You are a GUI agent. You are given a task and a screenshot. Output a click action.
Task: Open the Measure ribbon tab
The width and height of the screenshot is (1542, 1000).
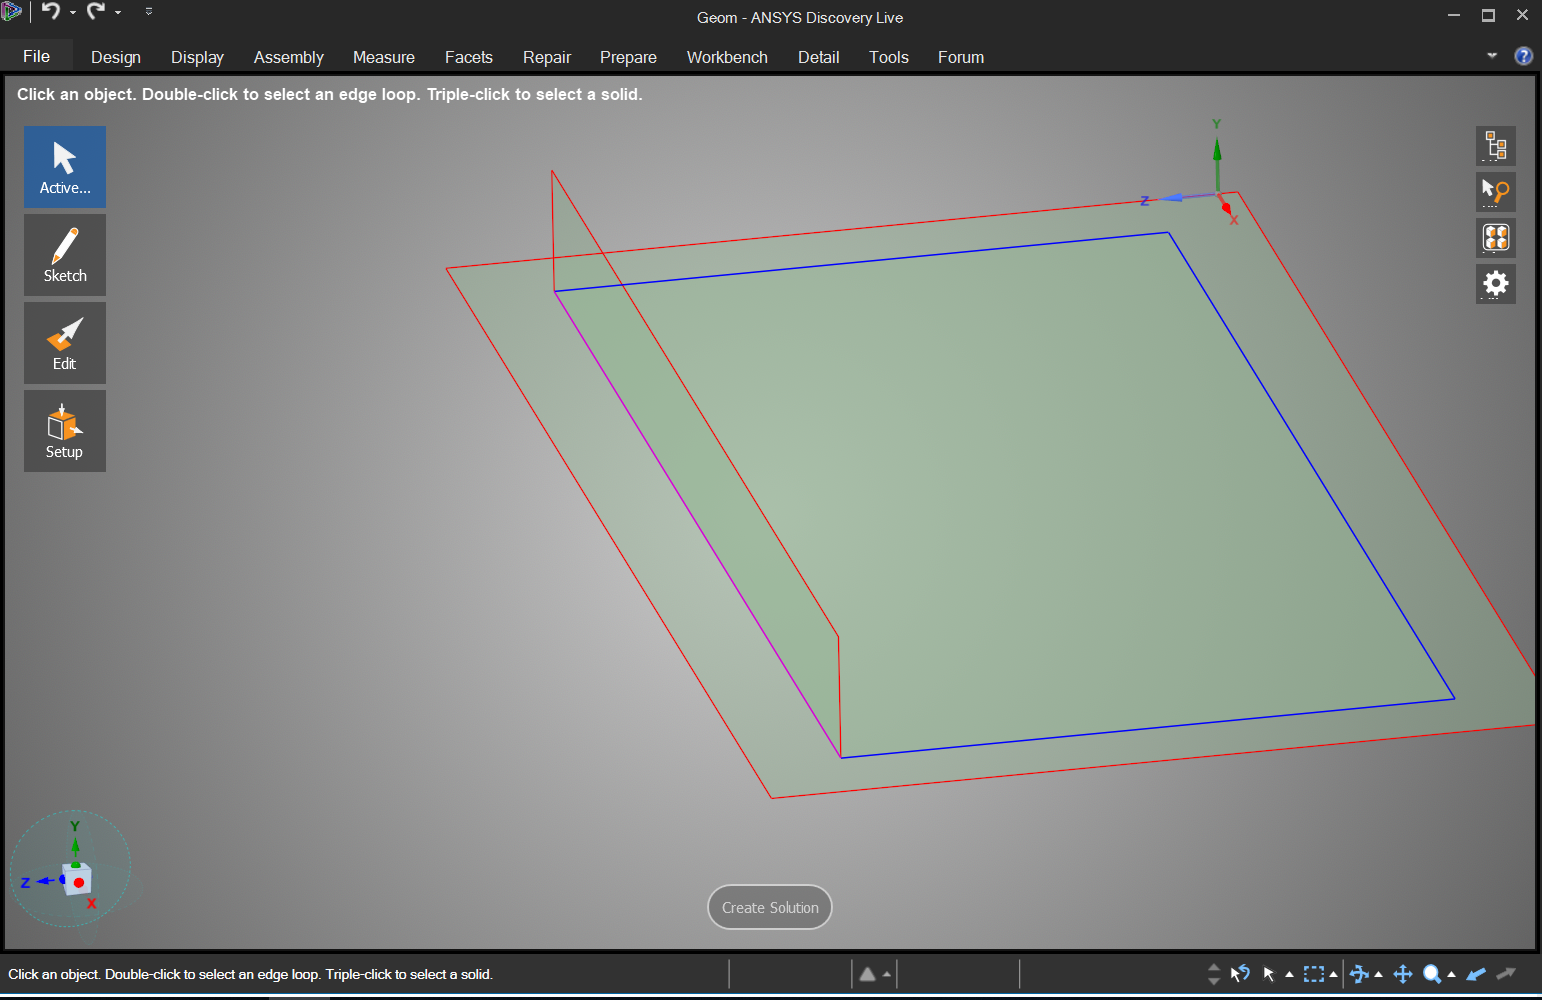383,57
